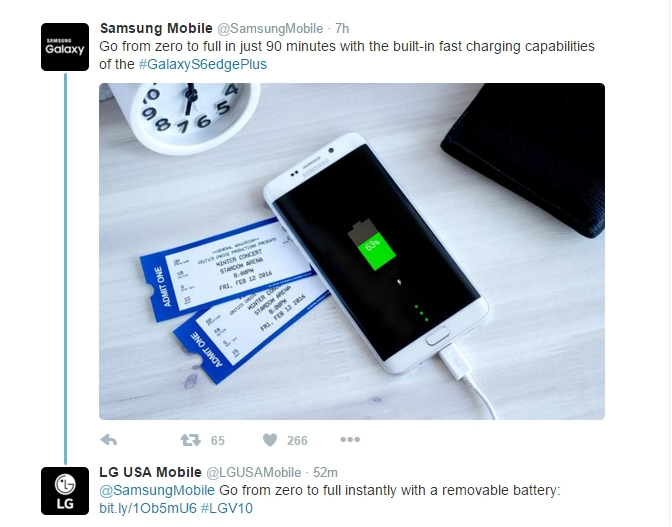This screenshot has width=672, height=527.
Task: View the 266 likes count
Action: pos(297,440)
